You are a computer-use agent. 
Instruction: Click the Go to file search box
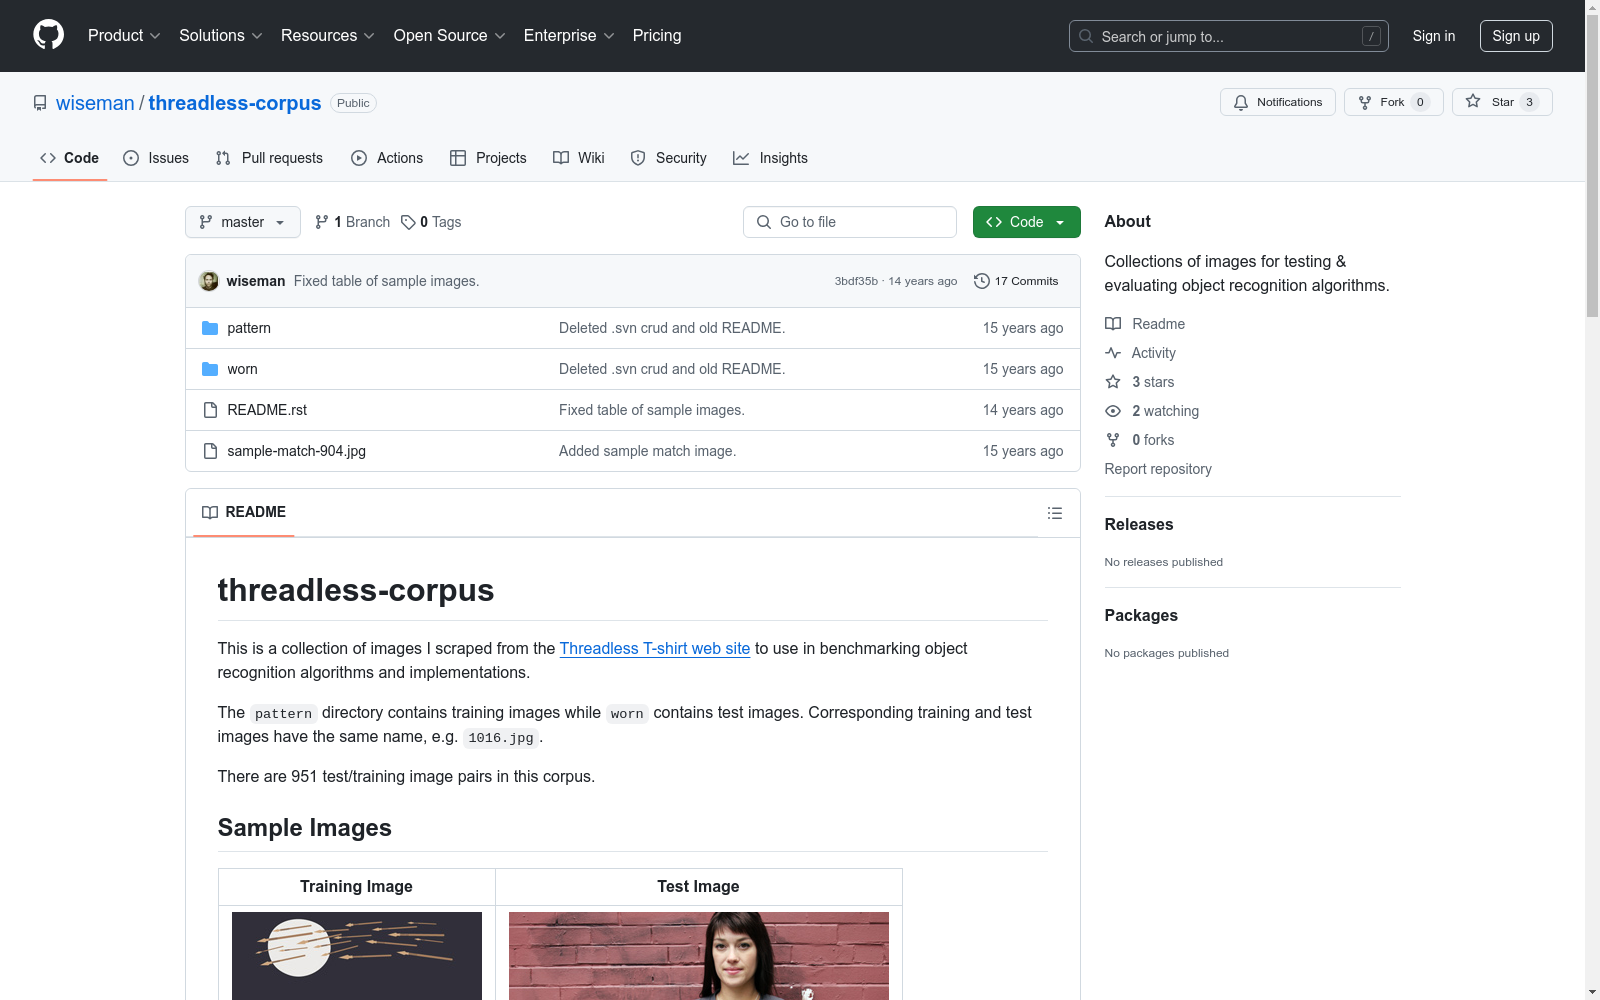click(x=850, y=222)
